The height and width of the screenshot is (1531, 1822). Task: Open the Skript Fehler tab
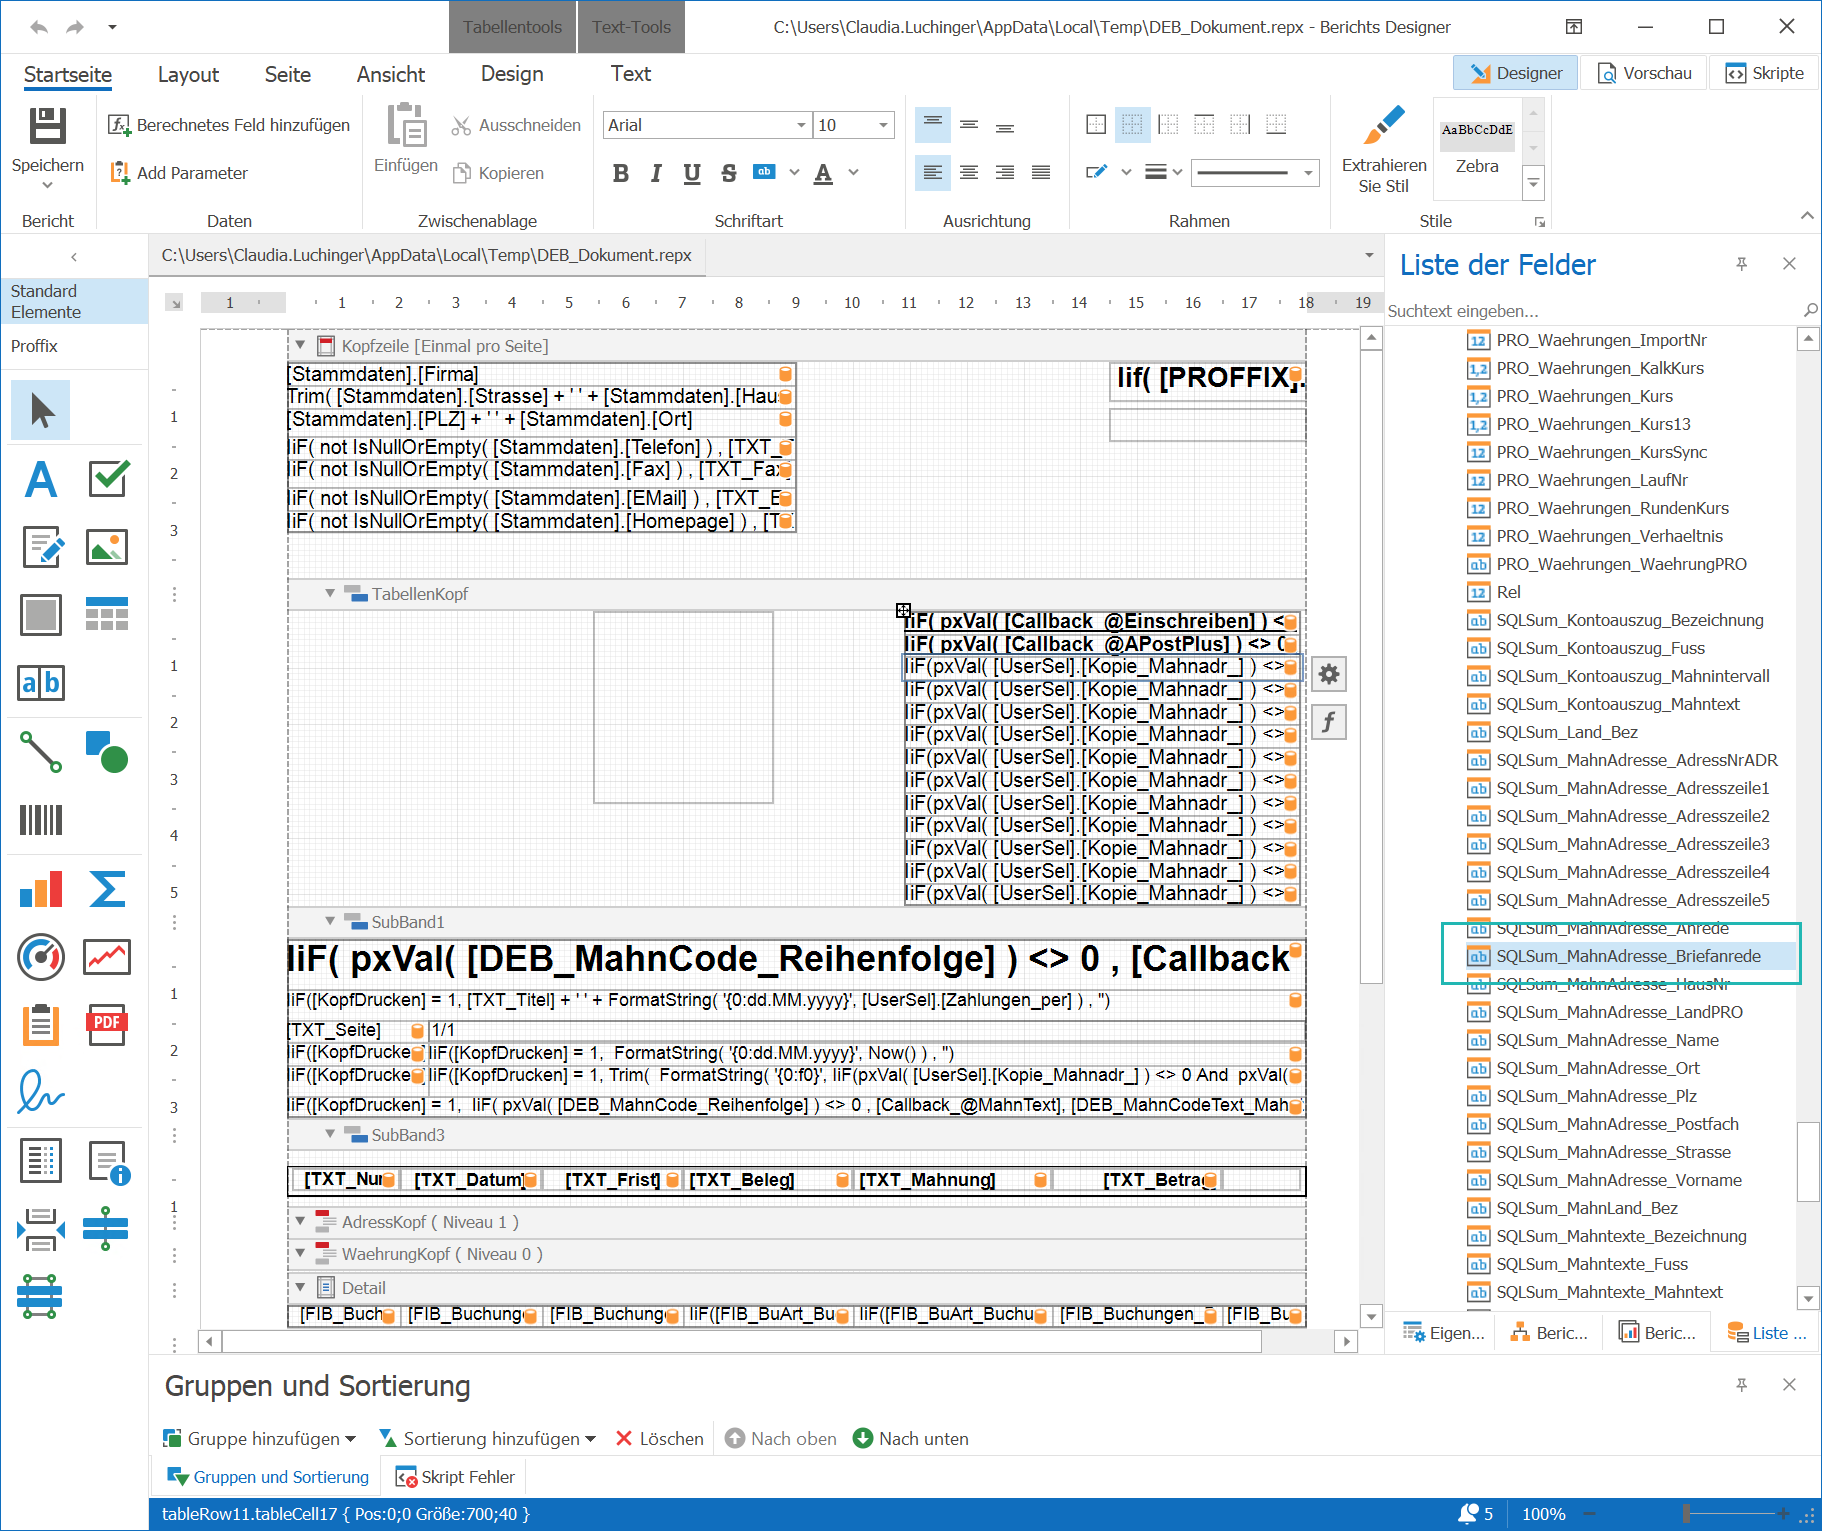(x=456, y=1477)
